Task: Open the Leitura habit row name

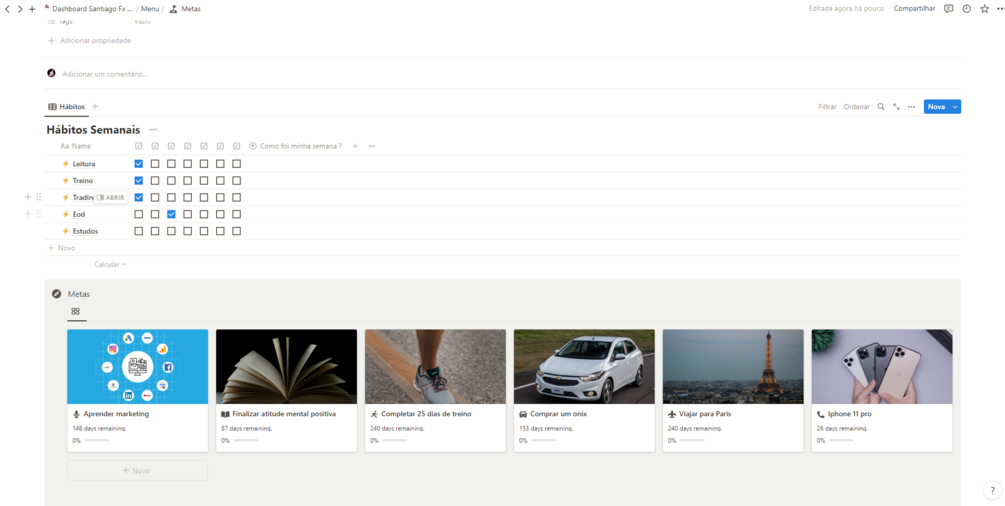Action: point(84,164)
